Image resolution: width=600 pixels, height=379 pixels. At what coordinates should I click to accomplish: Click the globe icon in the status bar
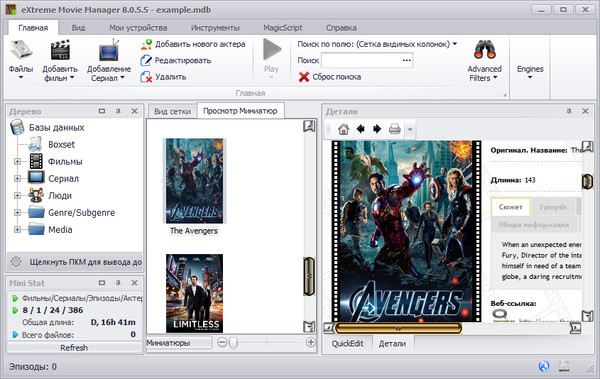point(544,366)
